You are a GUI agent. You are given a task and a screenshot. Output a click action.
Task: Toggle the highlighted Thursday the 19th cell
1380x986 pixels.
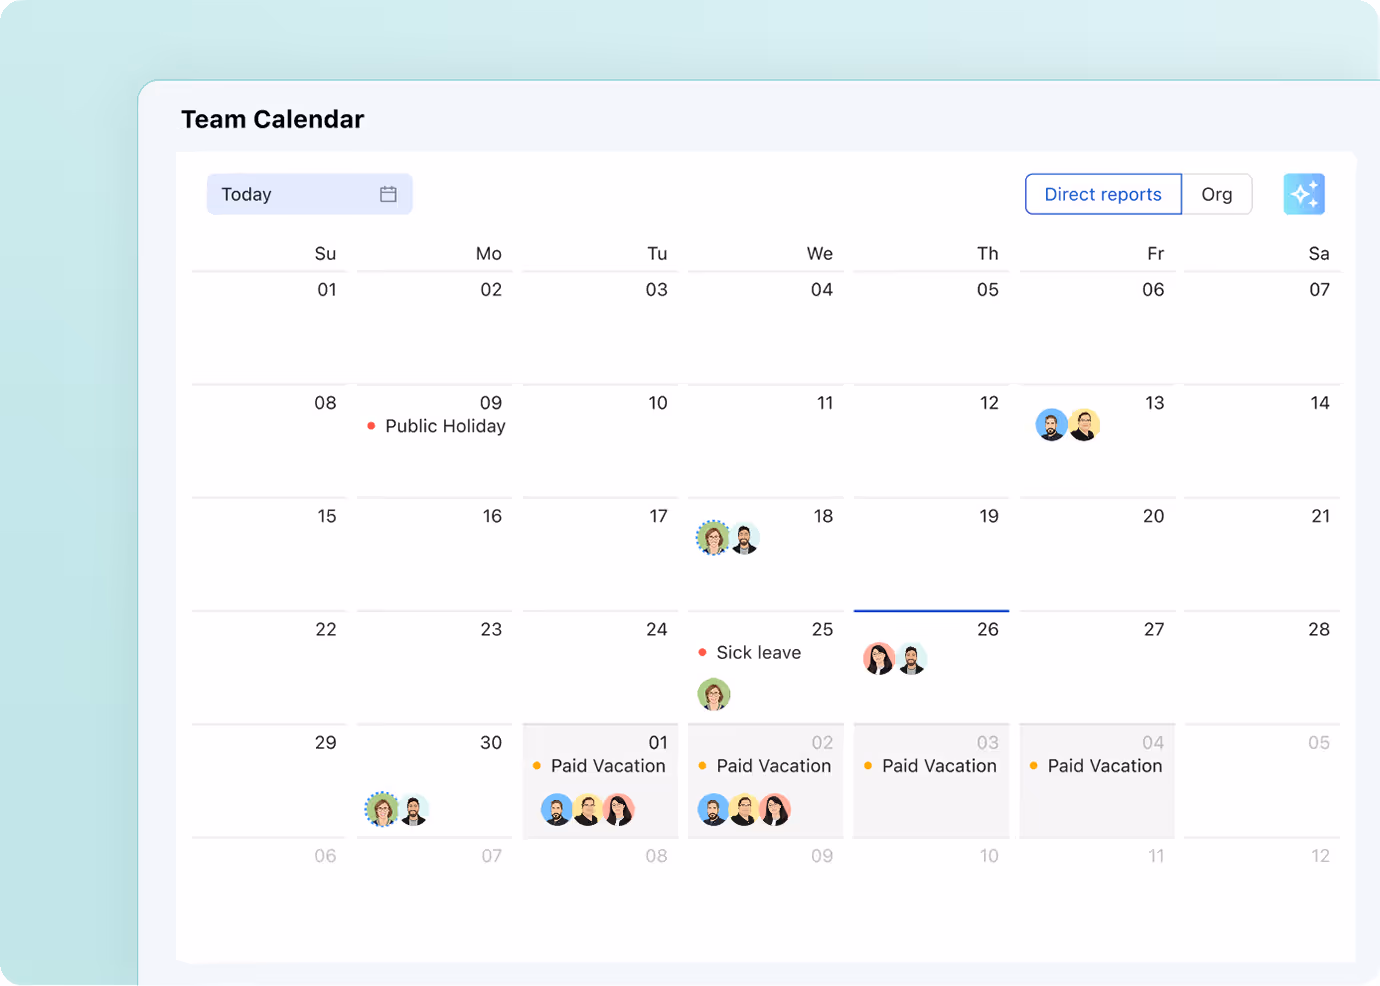click(930, 555)
